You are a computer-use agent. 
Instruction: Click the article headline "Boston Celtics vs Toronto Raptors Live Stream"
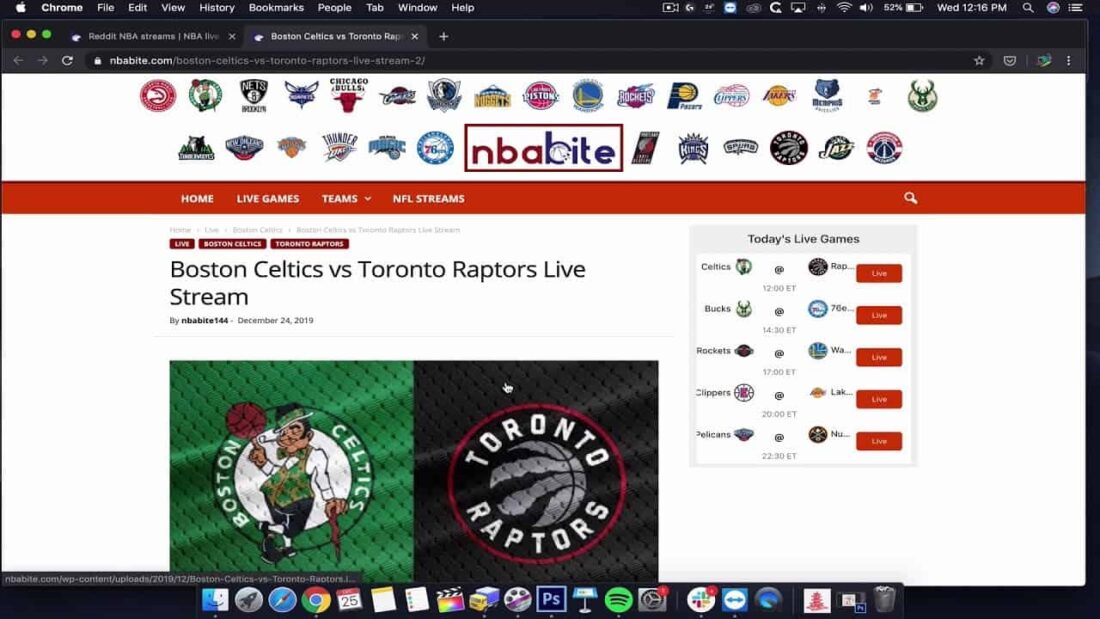coord(377,283)
